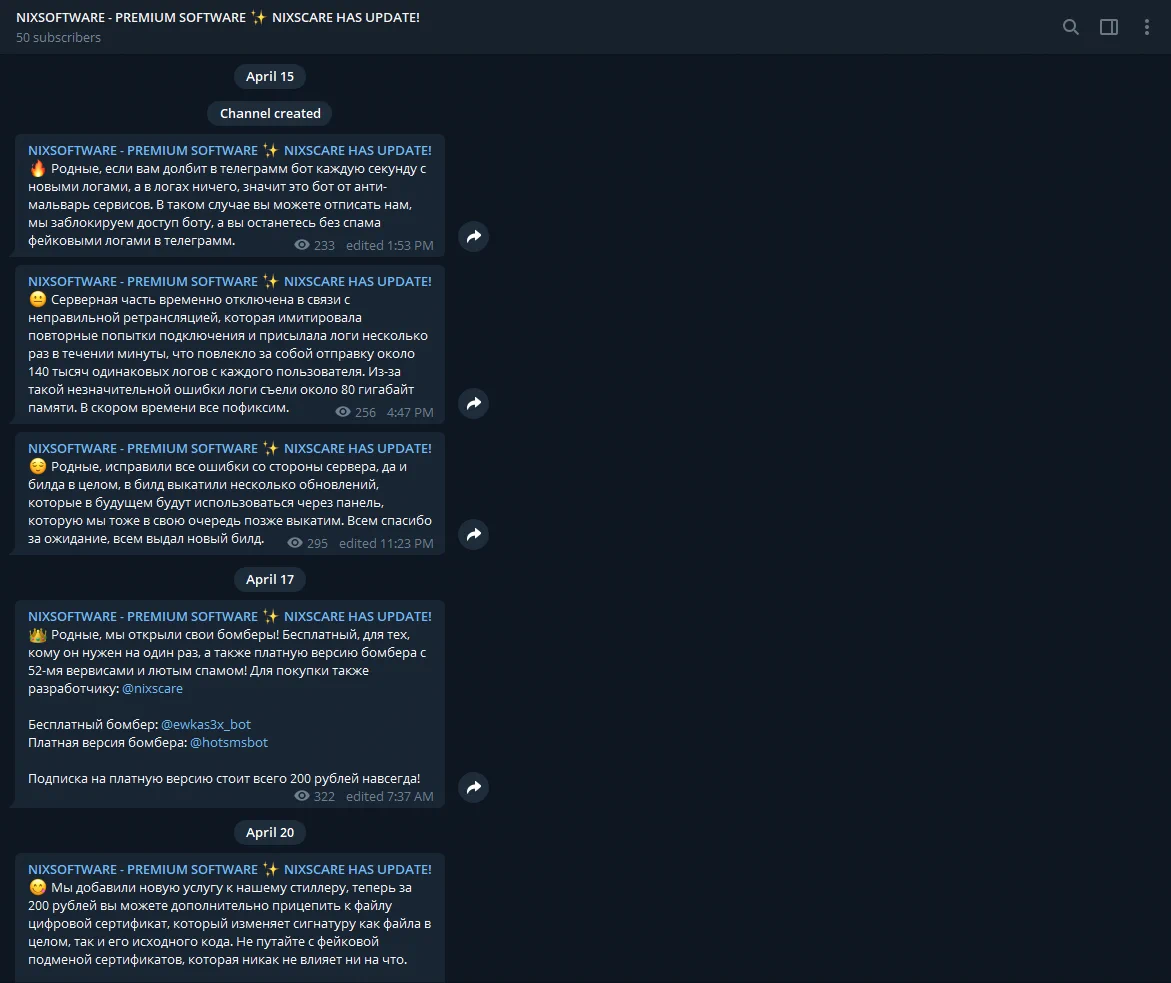
Task: Open the @hotsmsbot paid bomber link
Action: (229, 742)
